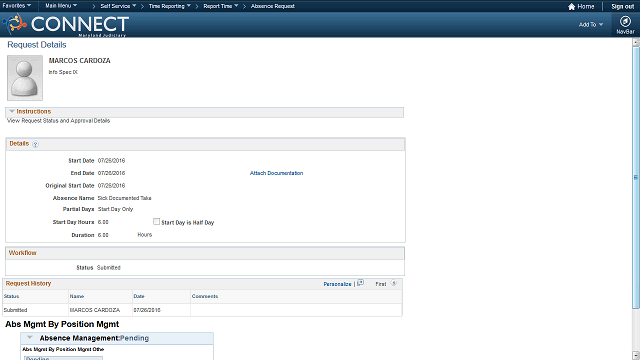This screenshot has height=360, width=640.
Task: Collapse the Instructions section
Action: 12,111
